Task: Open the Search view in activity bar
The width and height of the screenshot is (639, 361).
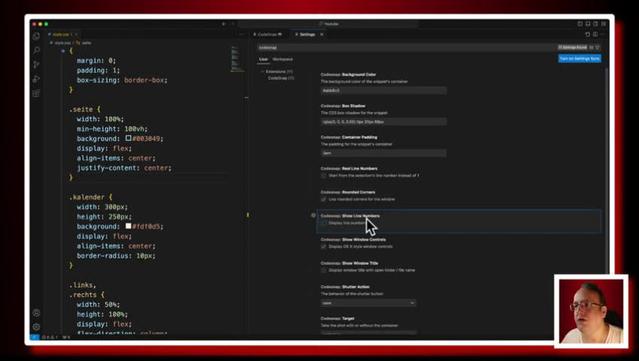Action: click(x=36, y=51)
